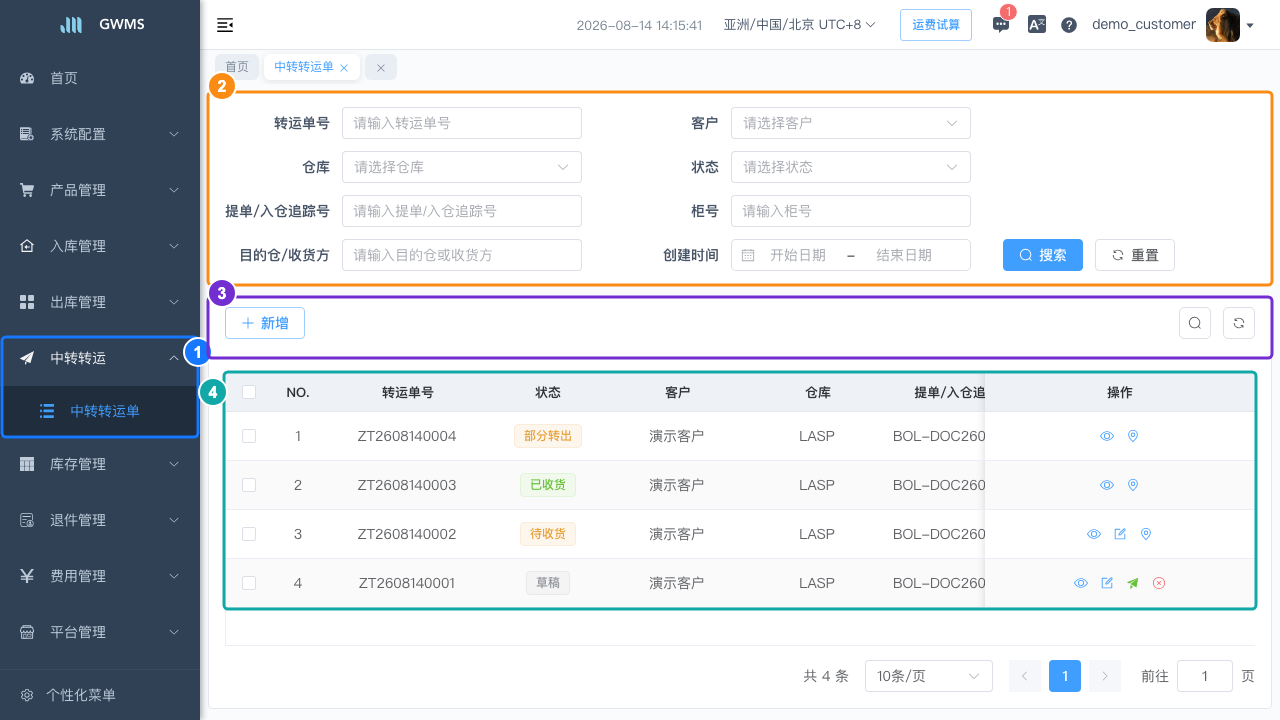Open tracking location for ZT2608140004
The height and width of the screenshot is (720, 1280).
1133,436
